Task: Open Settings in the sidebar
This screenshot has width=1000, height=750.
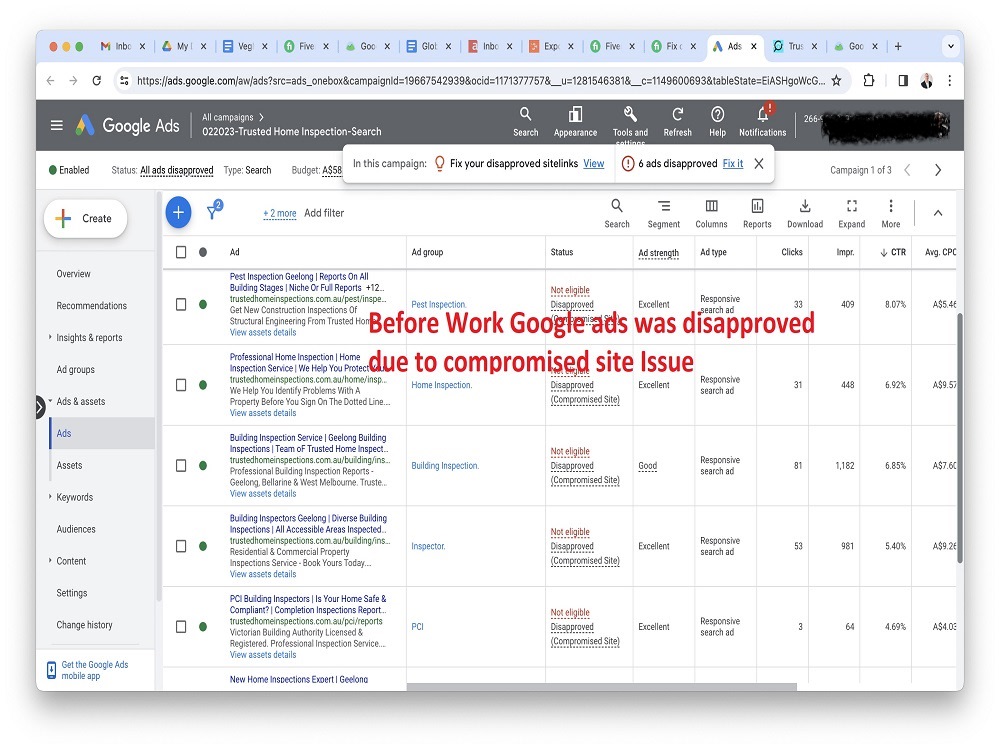Action: [71, 592]
